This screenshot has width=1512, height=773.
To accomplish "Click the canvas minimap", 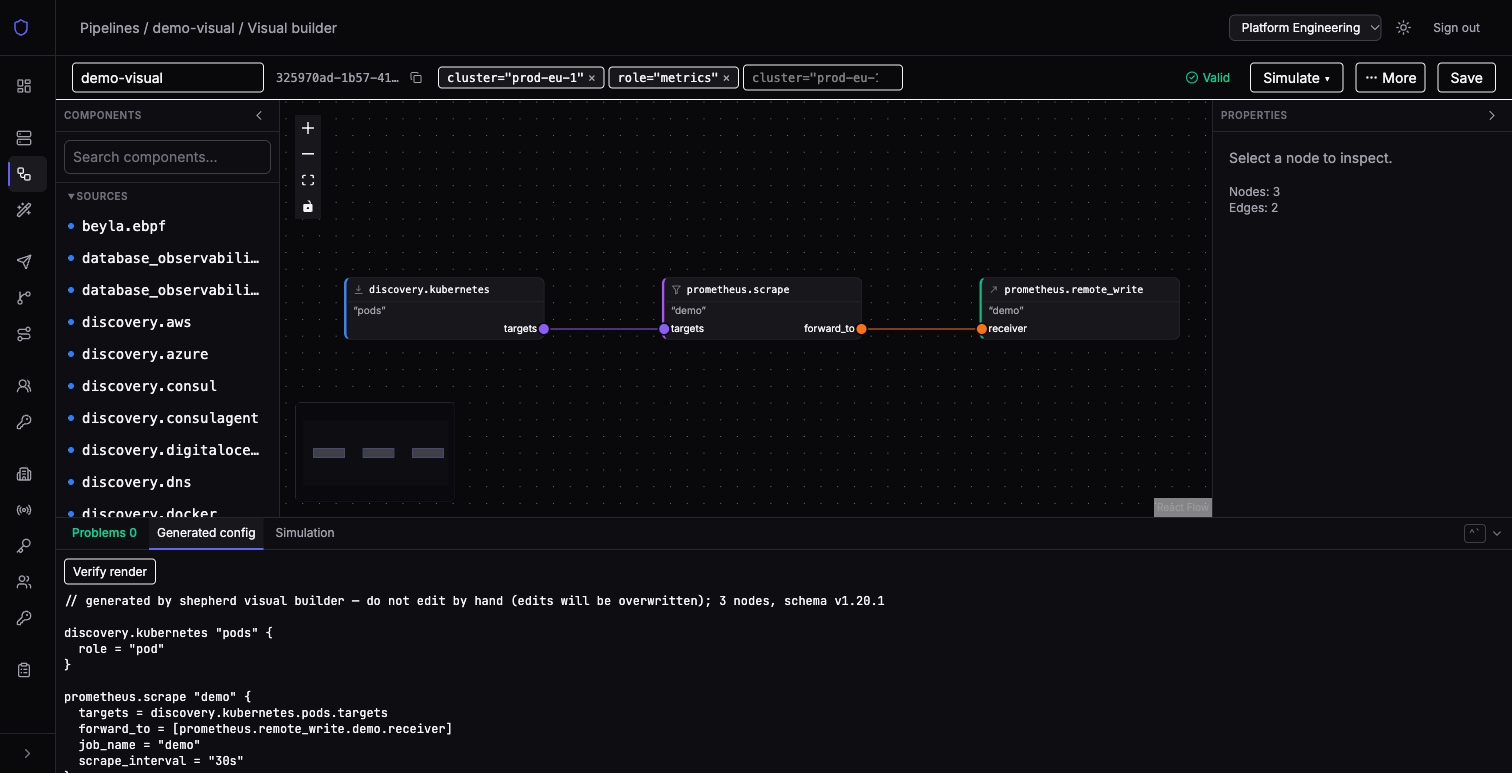I will [375, 452].
